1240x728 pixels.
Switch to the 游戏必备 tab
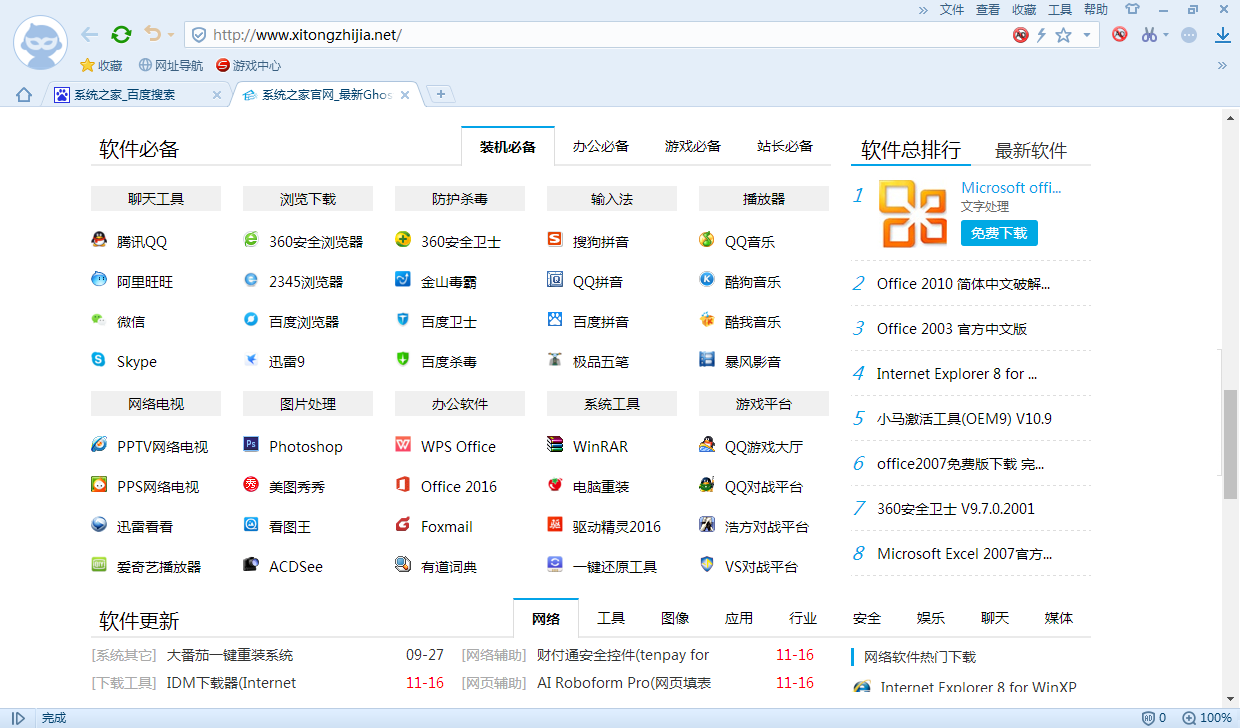pyautogui.click(x=693, y=146)
